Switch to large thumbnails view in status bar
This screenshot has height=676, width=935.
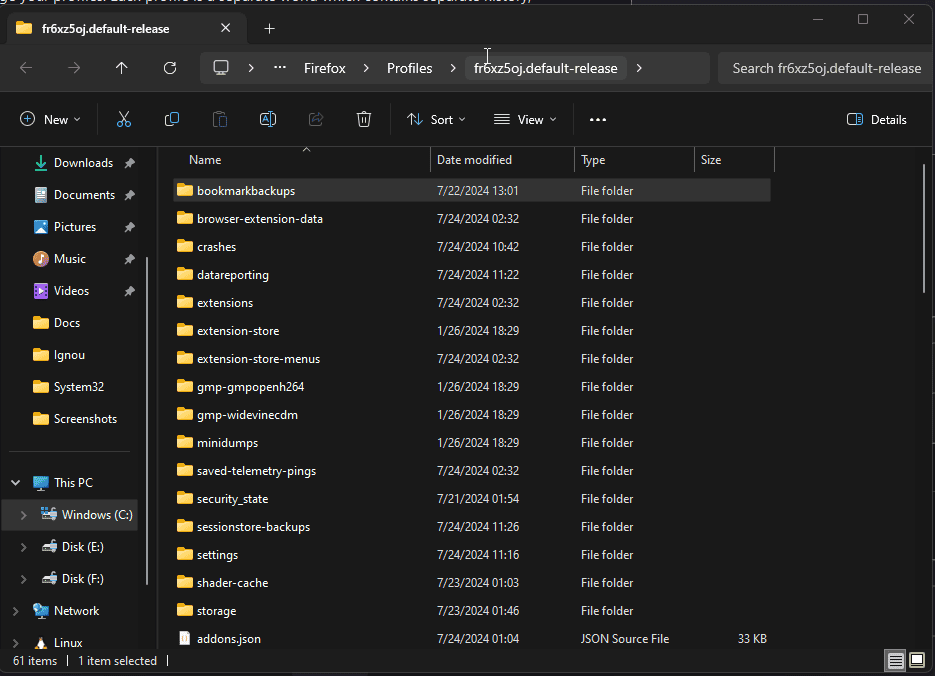click(917, 661)
